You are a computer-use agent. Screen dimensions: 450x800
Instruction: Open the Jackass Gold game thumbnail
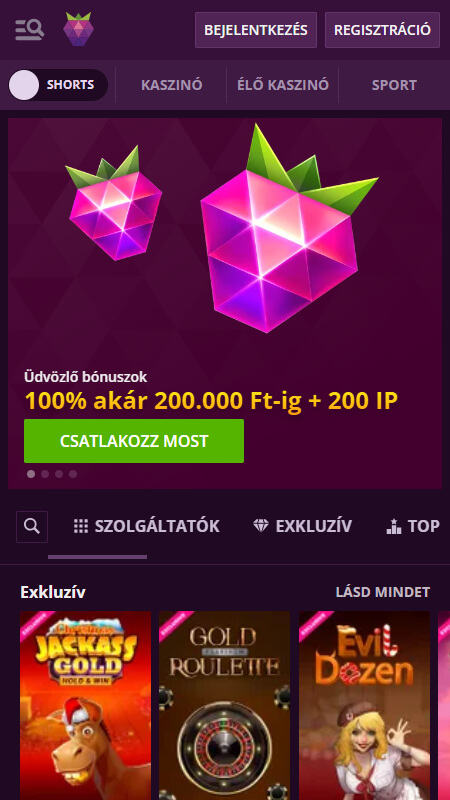point(86,706)
